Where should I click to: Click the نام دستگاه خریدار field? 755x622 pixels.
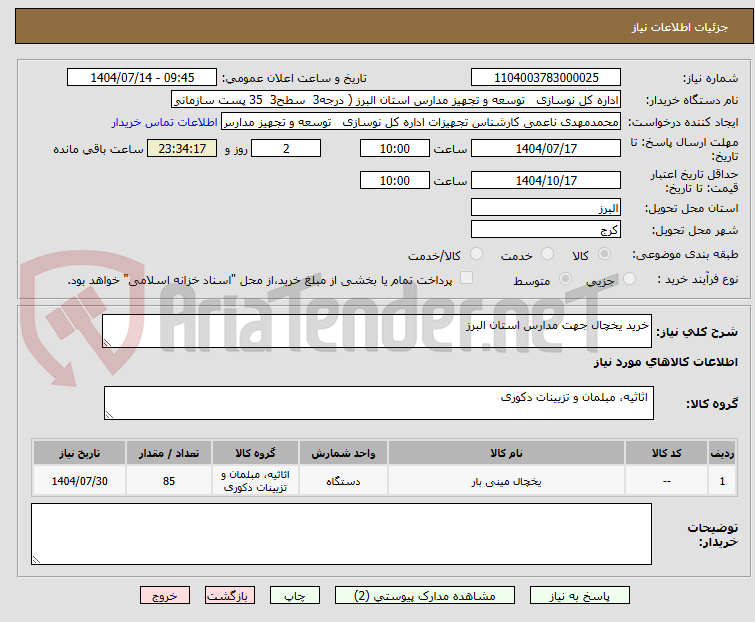pyautogui.click(x=396, y=100)
